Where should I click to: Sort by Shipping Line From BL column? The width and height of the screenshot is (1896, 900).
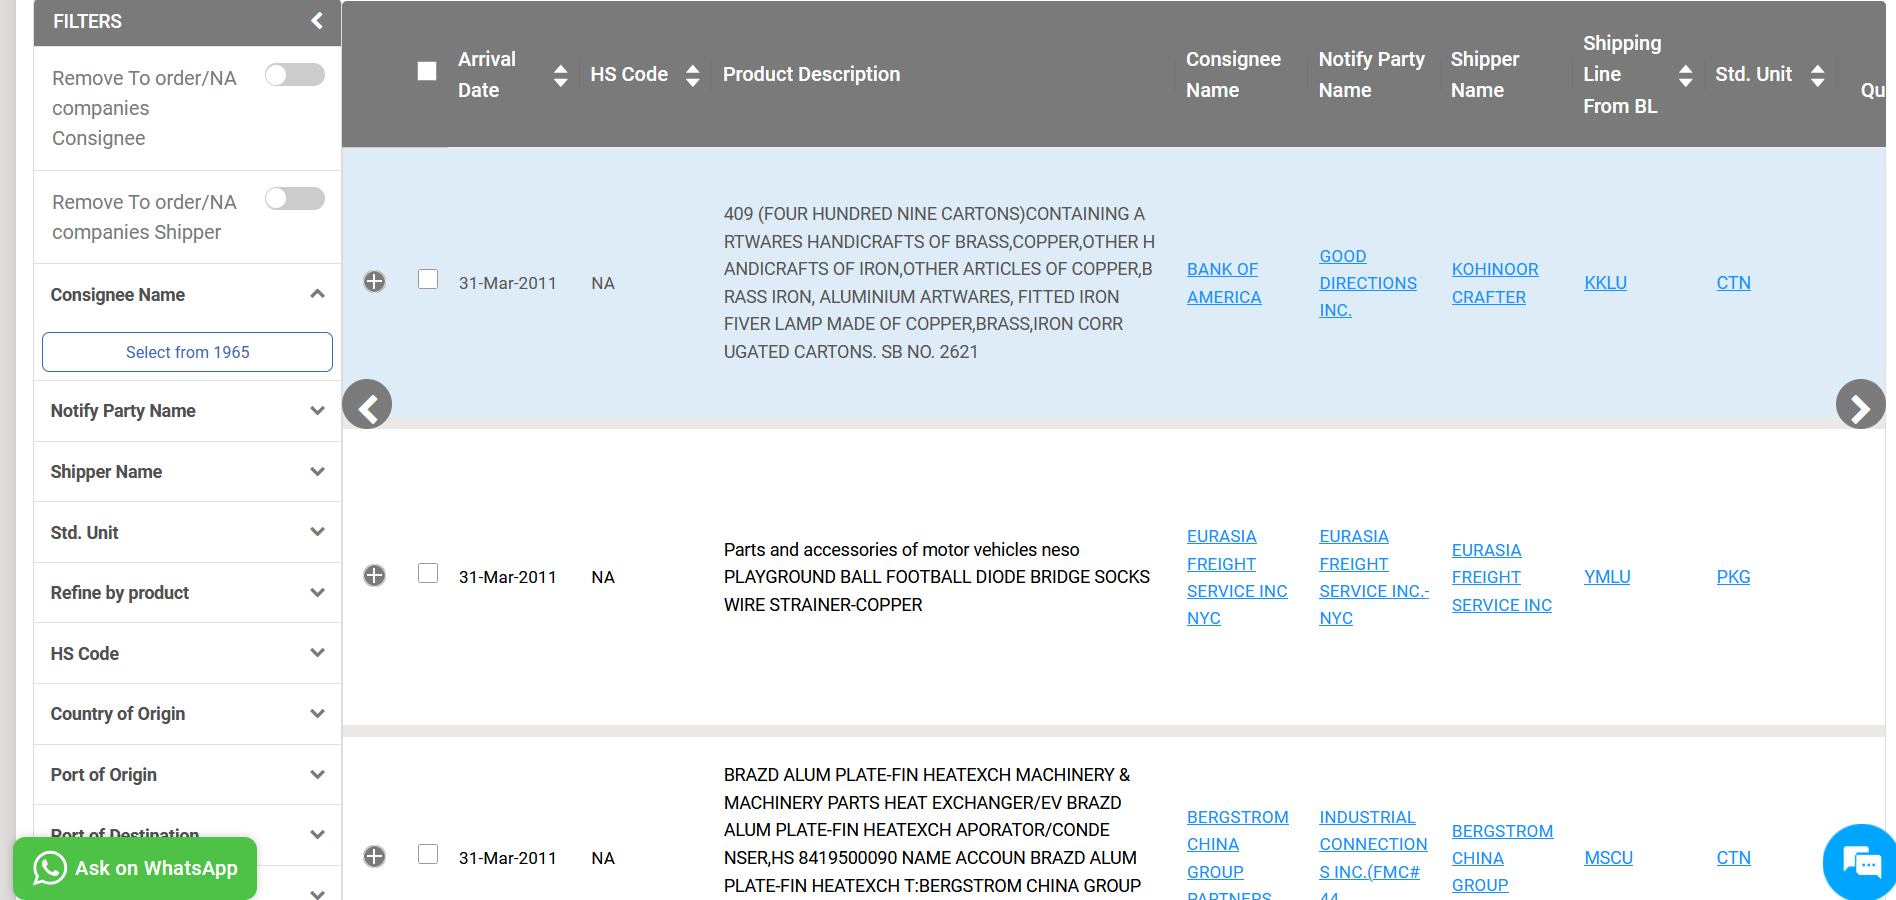pyautogui.click(x=1686, y=74)
